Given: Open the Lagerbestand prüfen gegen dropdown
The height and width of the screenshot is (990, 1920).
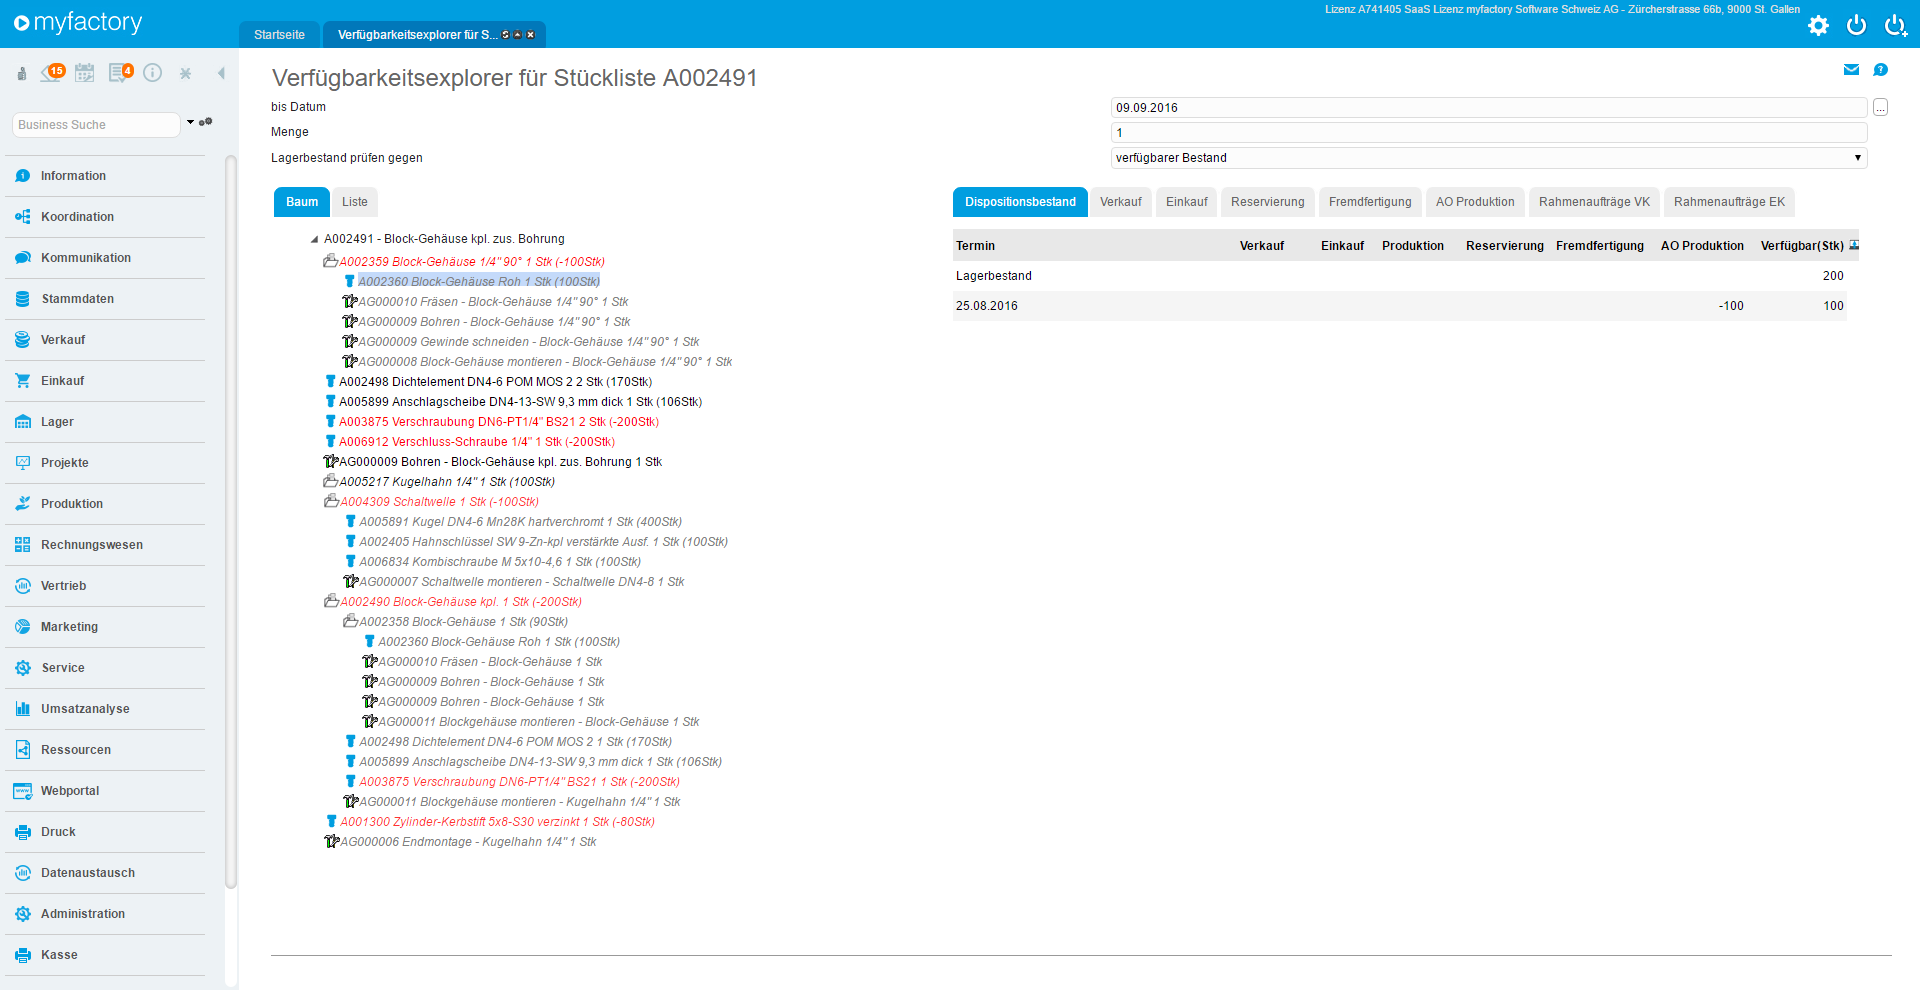Looking at the screenshot, I should click(x=1488, y=158).
